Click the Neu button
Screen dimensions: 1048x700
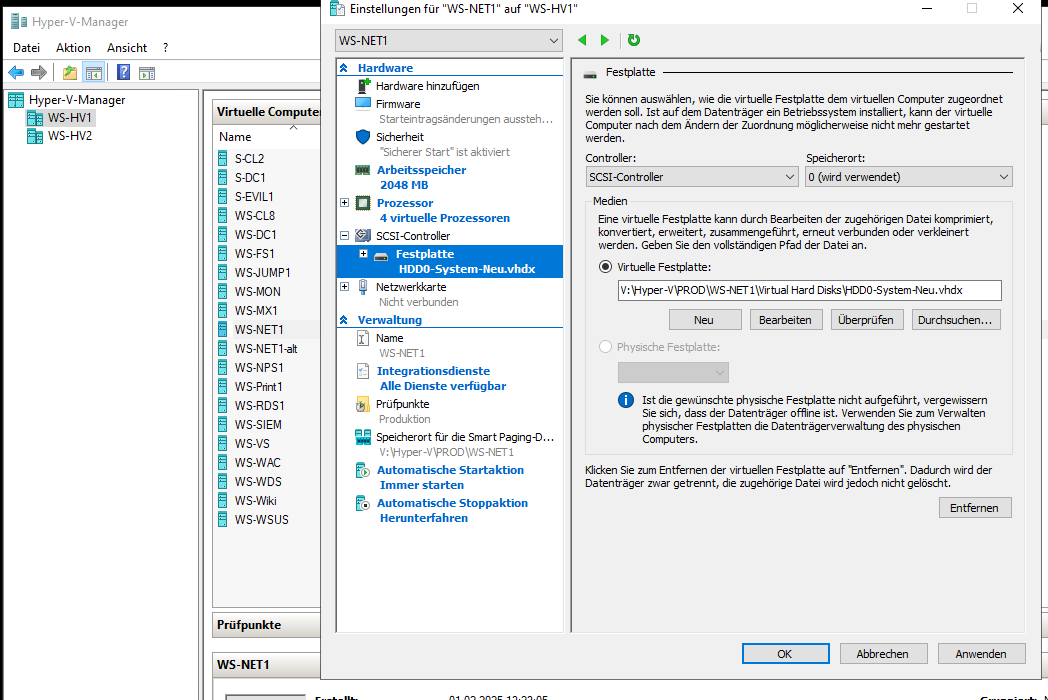[704, 320]
